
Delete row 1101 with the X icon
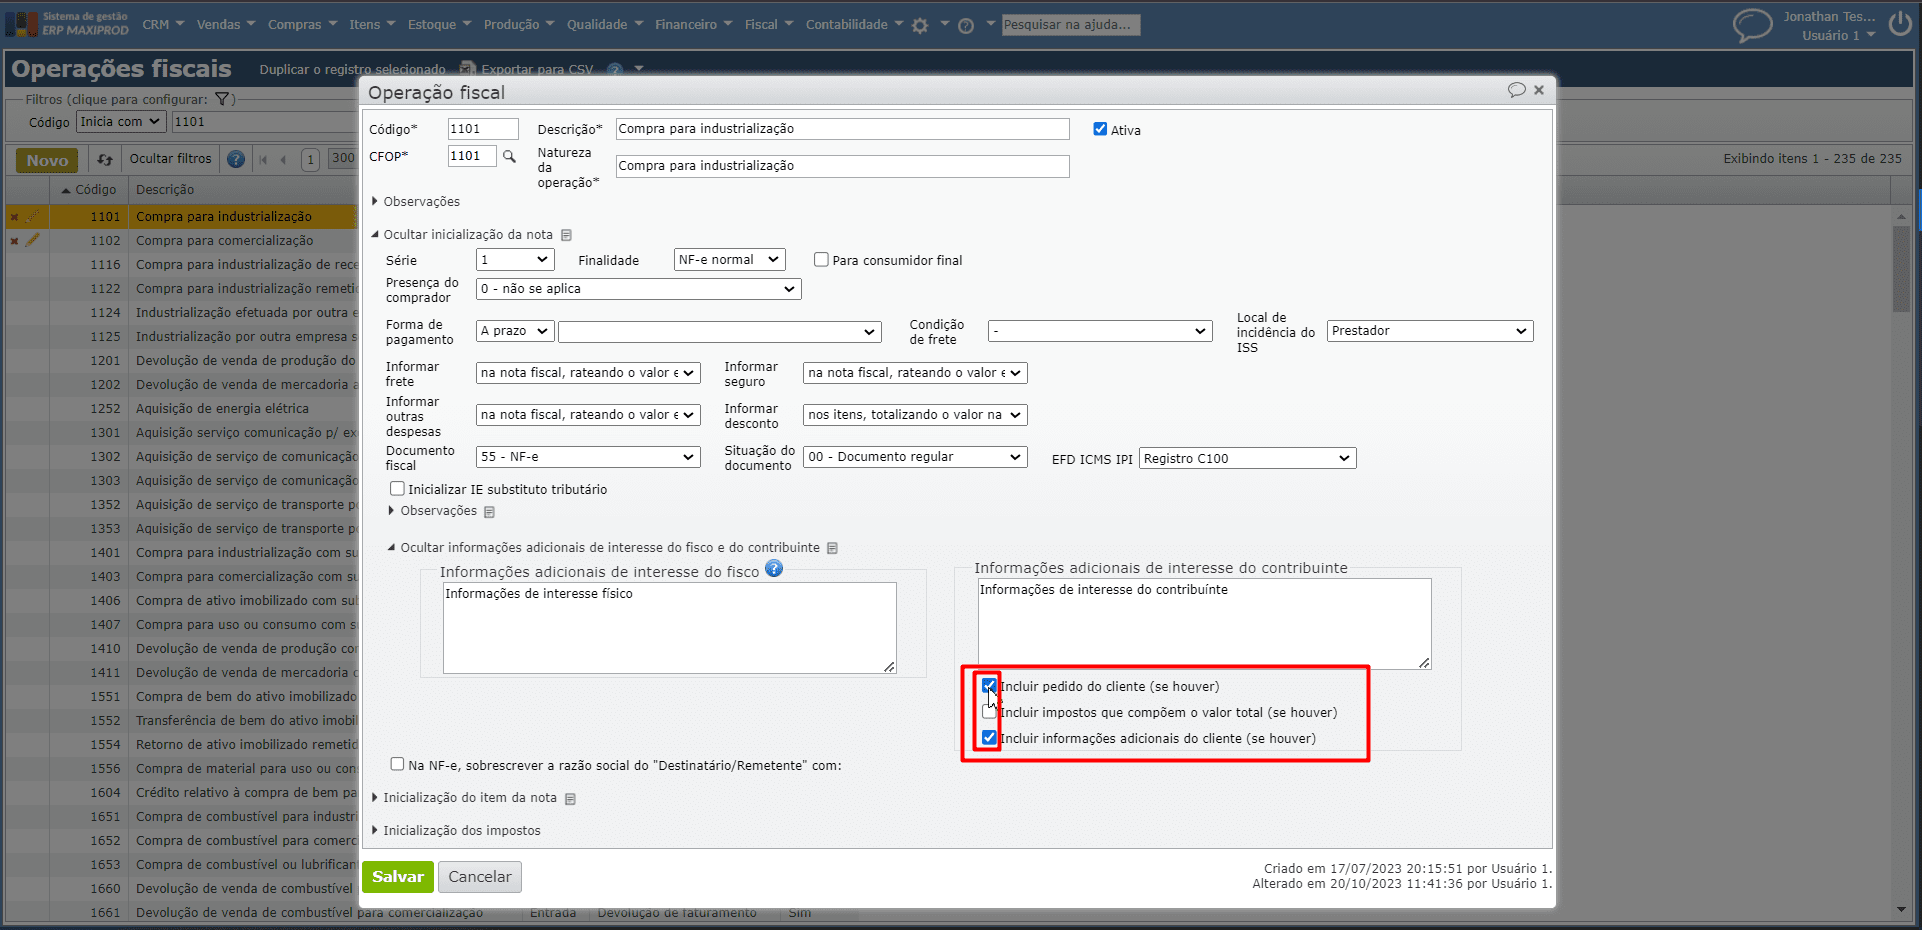pyautogui.click(x=14, y=216)
